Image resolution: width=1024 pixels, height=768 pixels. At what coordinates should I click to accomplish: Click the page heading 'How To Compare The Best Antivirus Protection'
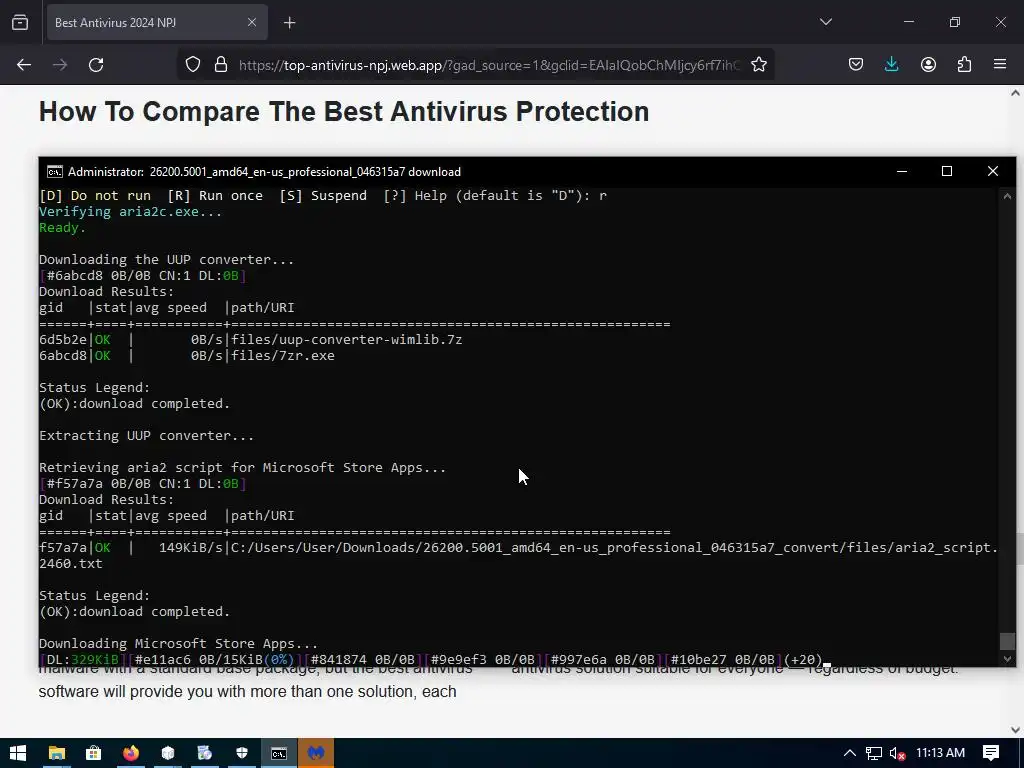pyautogui.click(x=344, y=112)
